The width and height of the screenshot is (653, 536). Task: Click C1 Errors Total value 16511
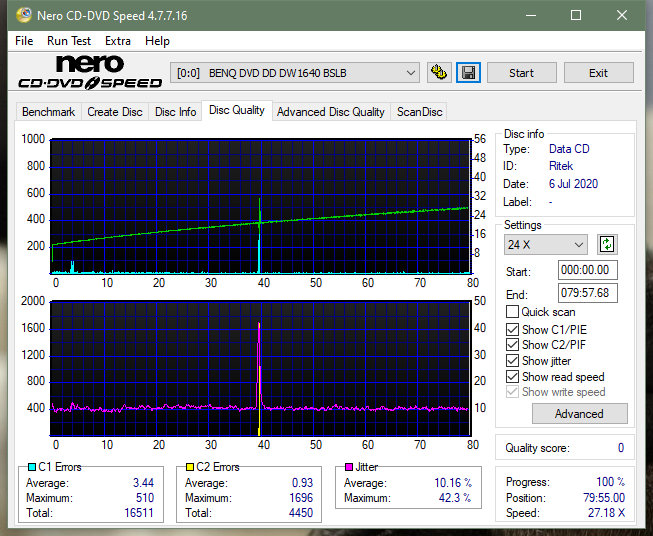coord(139,513)
